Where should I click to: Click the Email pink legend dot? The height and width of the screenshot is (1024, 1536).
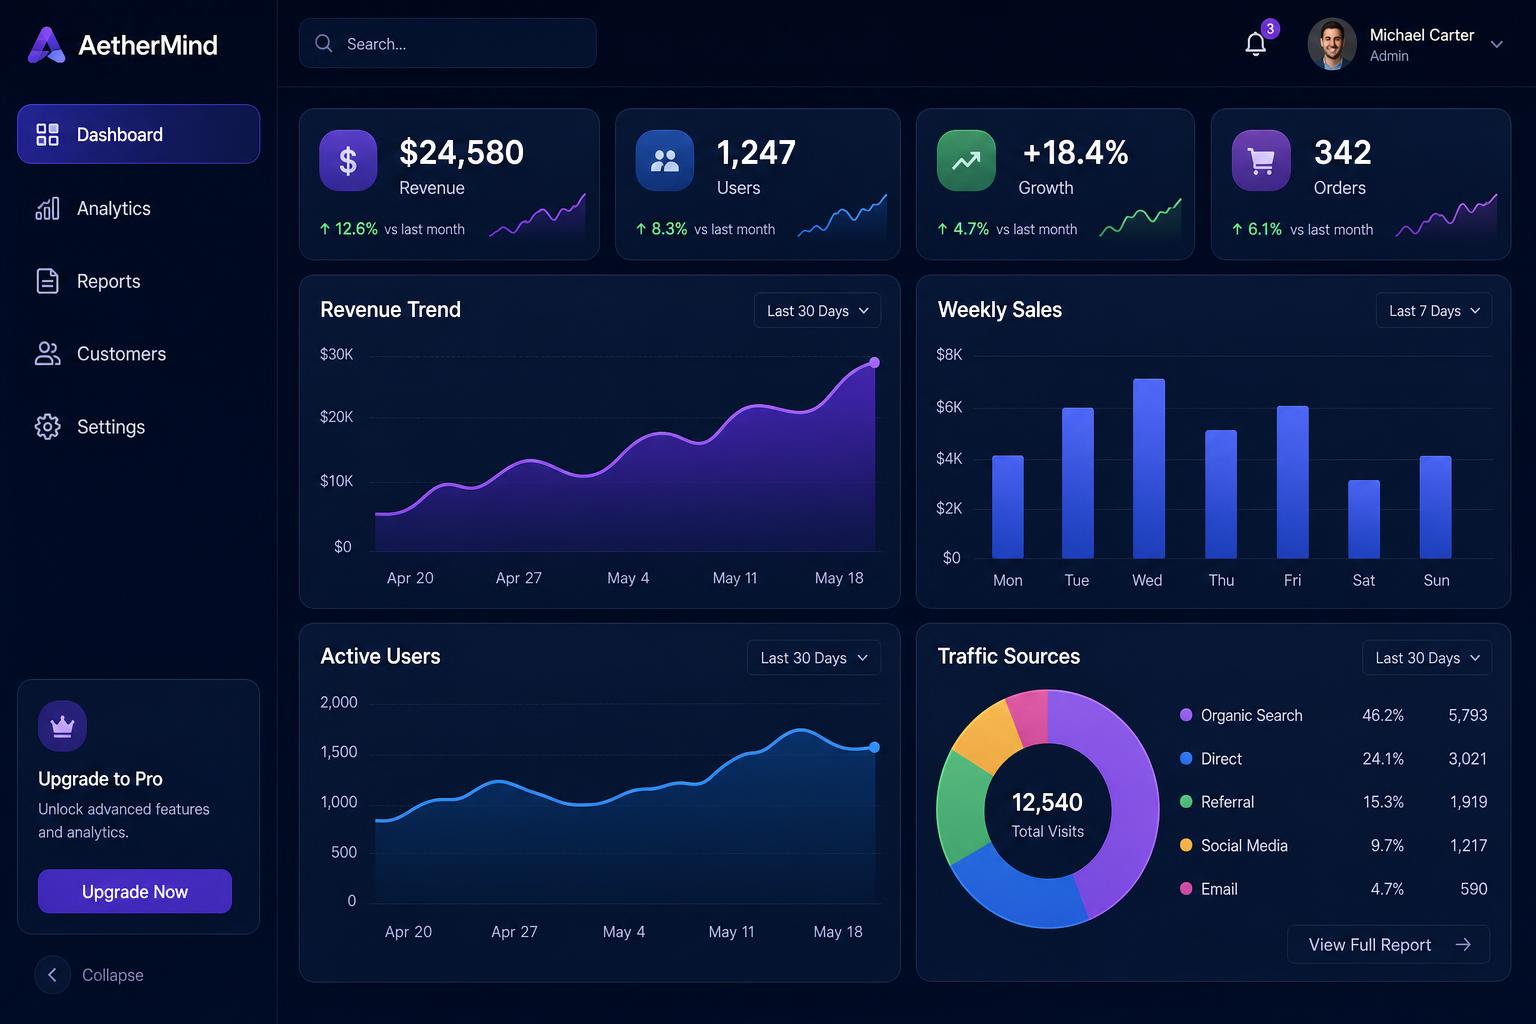[x=1186, y=888]
